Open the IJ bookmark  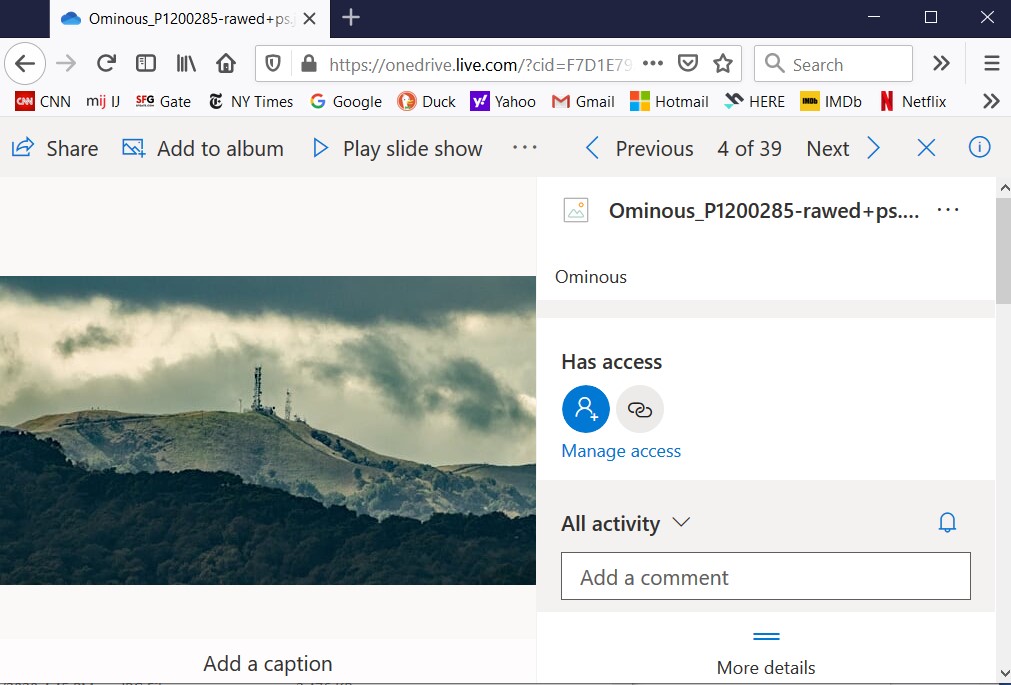(x=103, y=101)
